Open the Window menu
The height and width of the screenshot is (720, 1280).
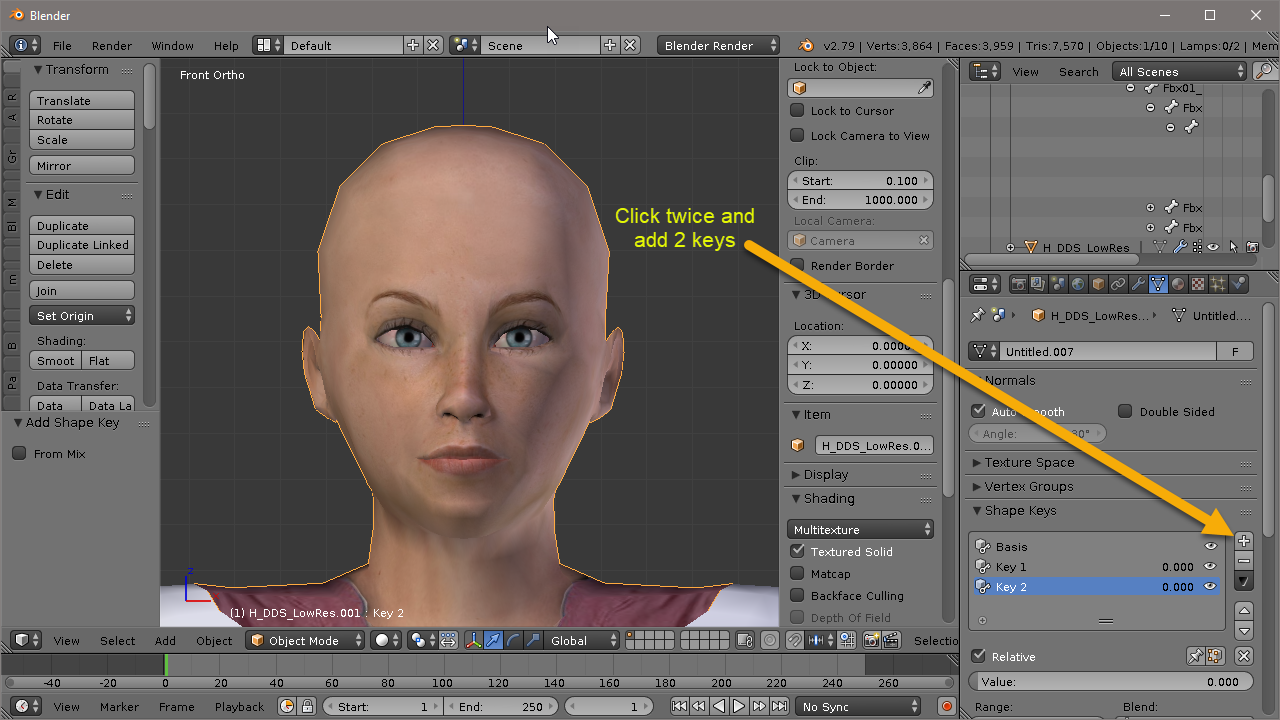pos(172,46)
